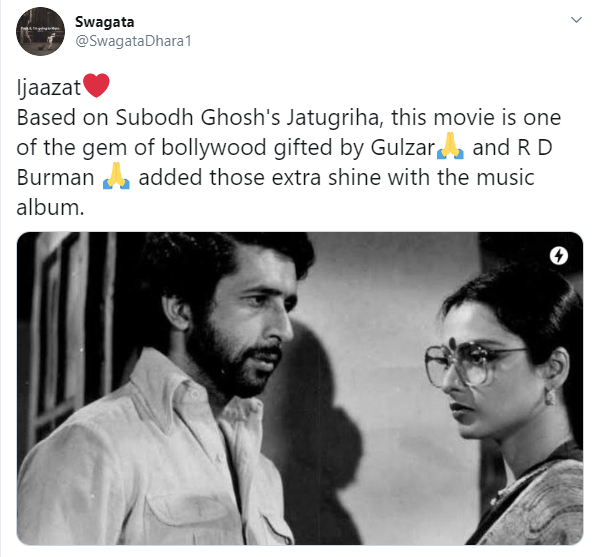
Task: Click the folded hands emoji after Burman
Action: [116, 177]
